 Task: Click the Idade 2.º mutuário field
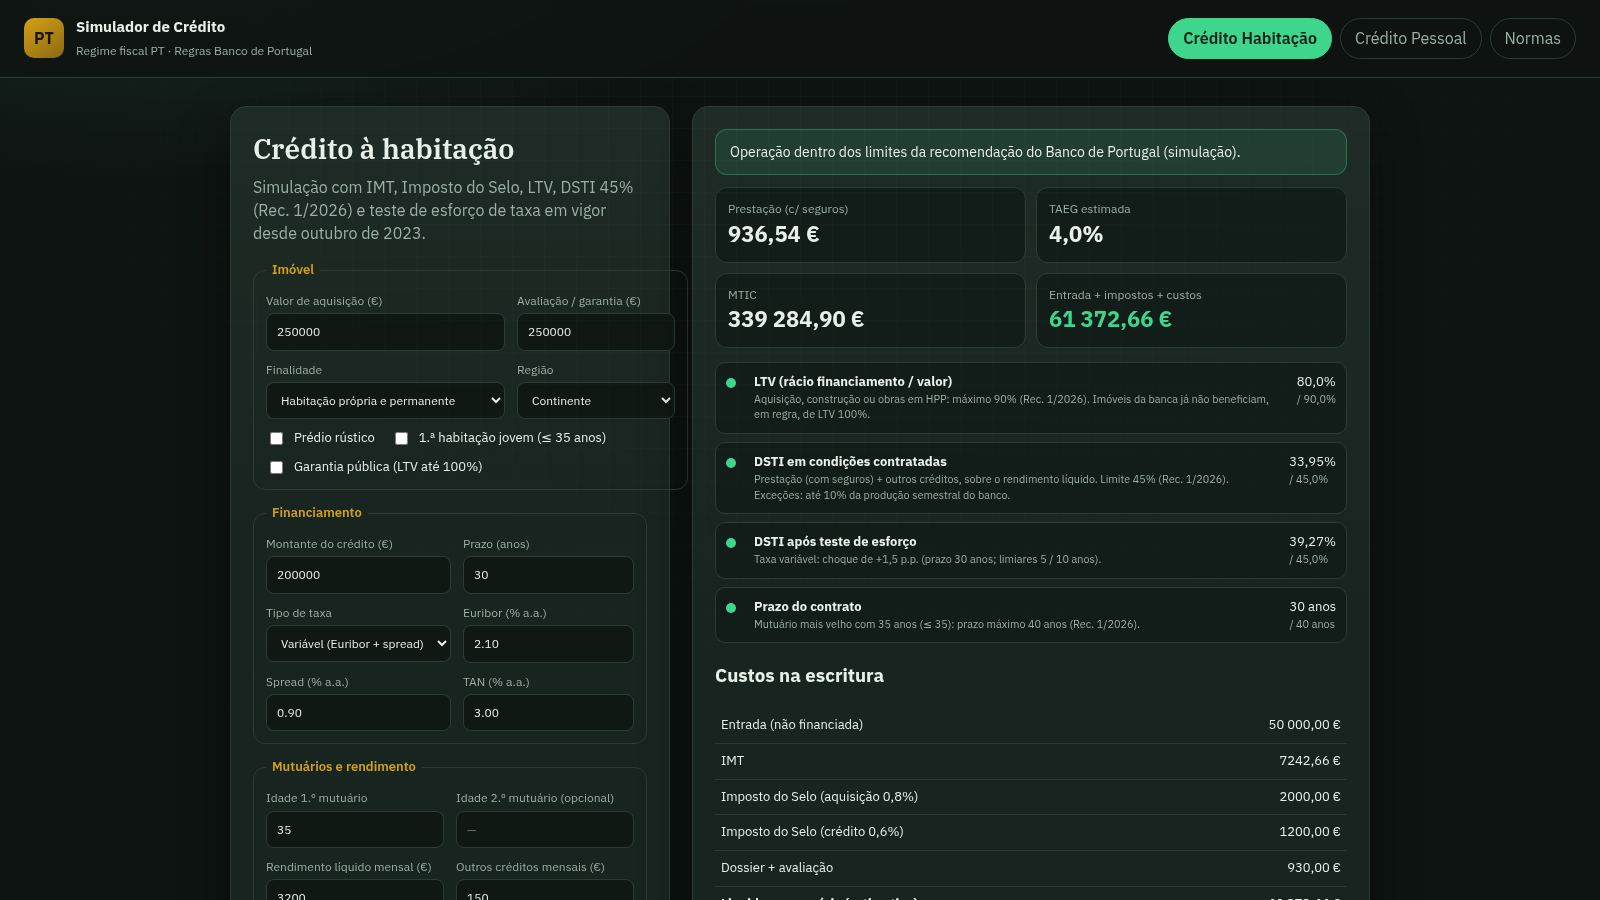point(545,830)
